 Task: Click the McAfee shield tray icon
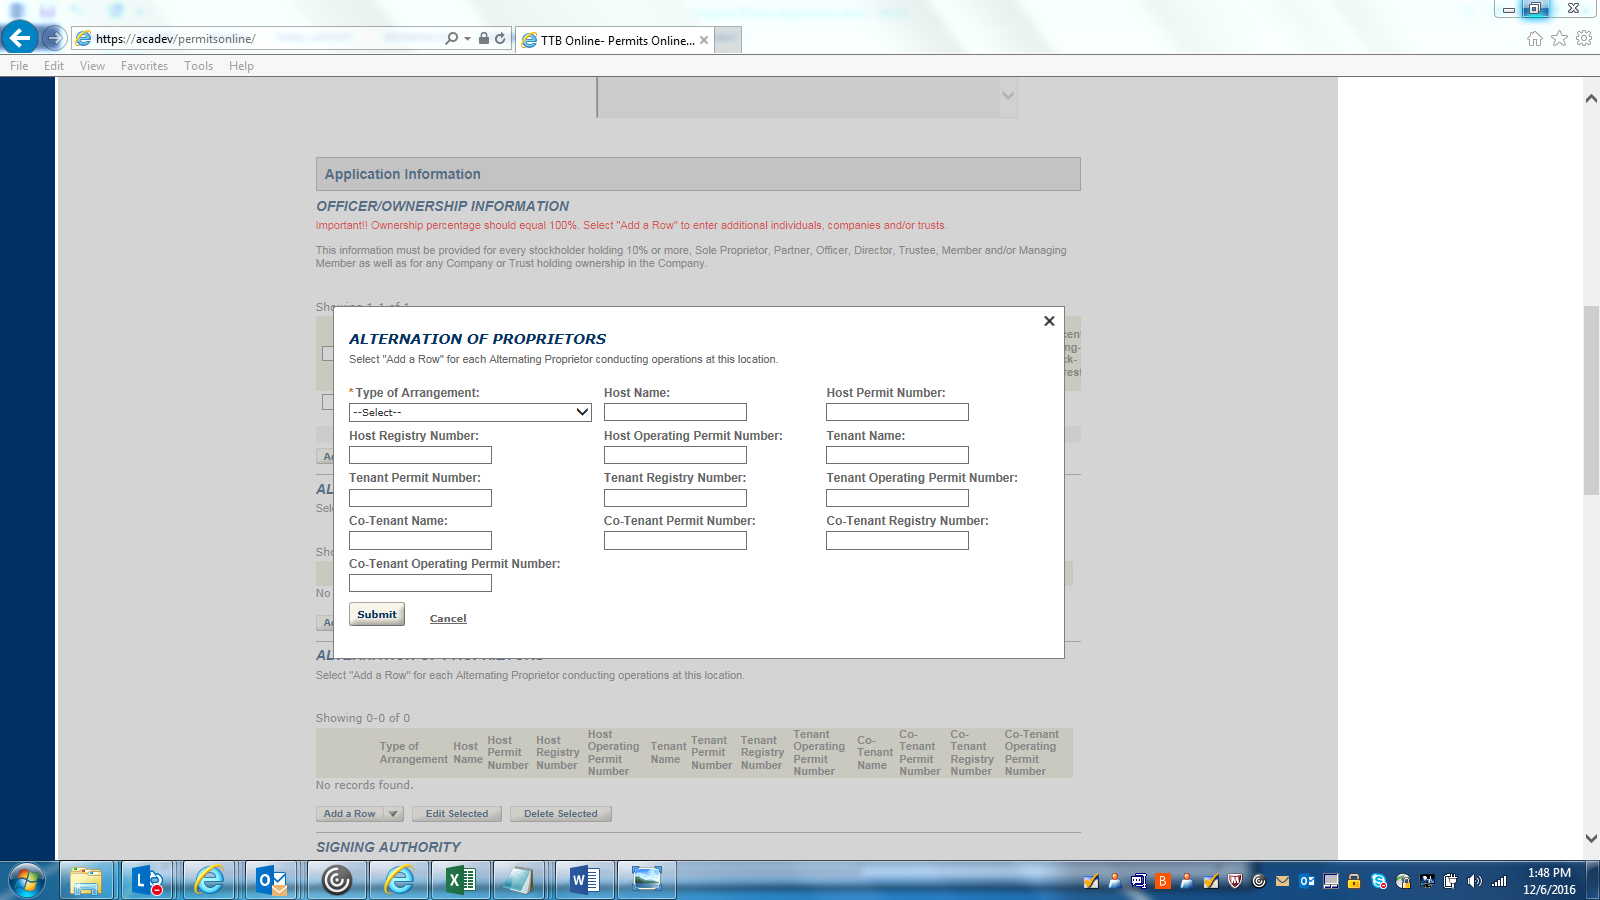(1235, 881)
